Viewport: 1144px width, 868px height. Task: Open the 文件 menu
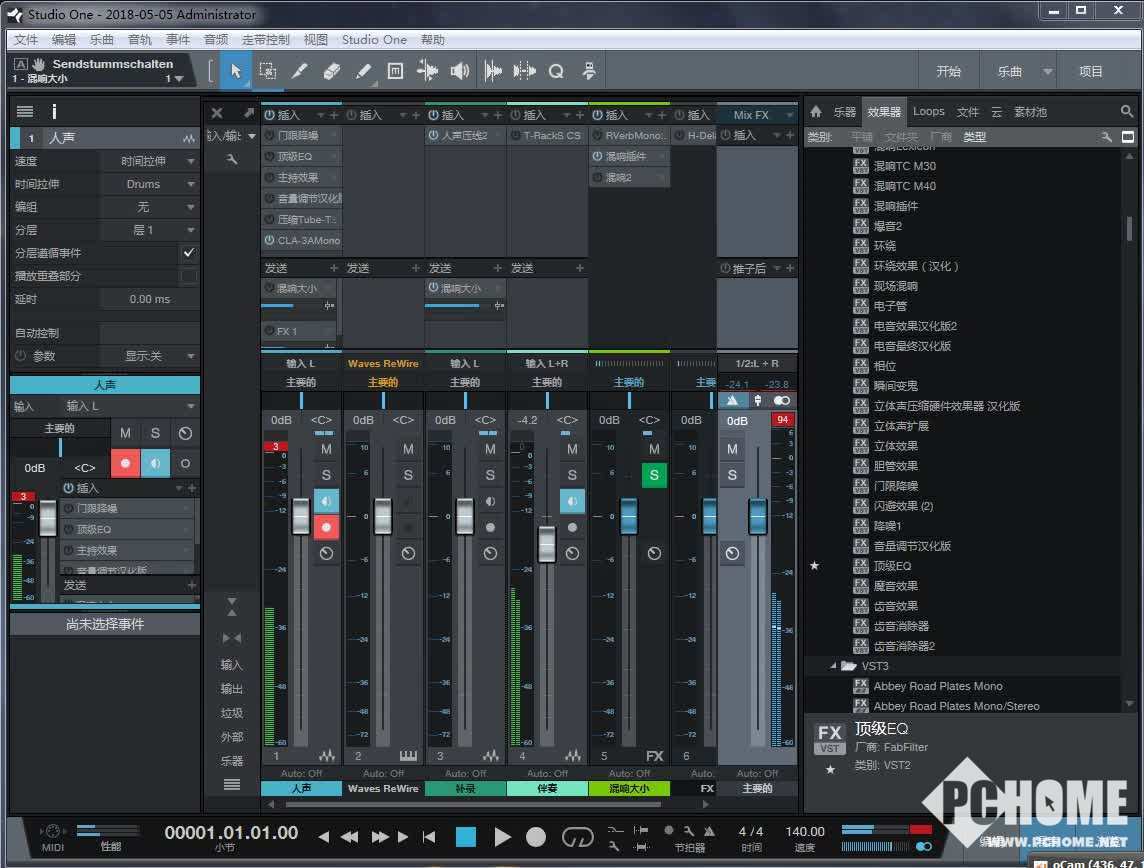point(26,39)
